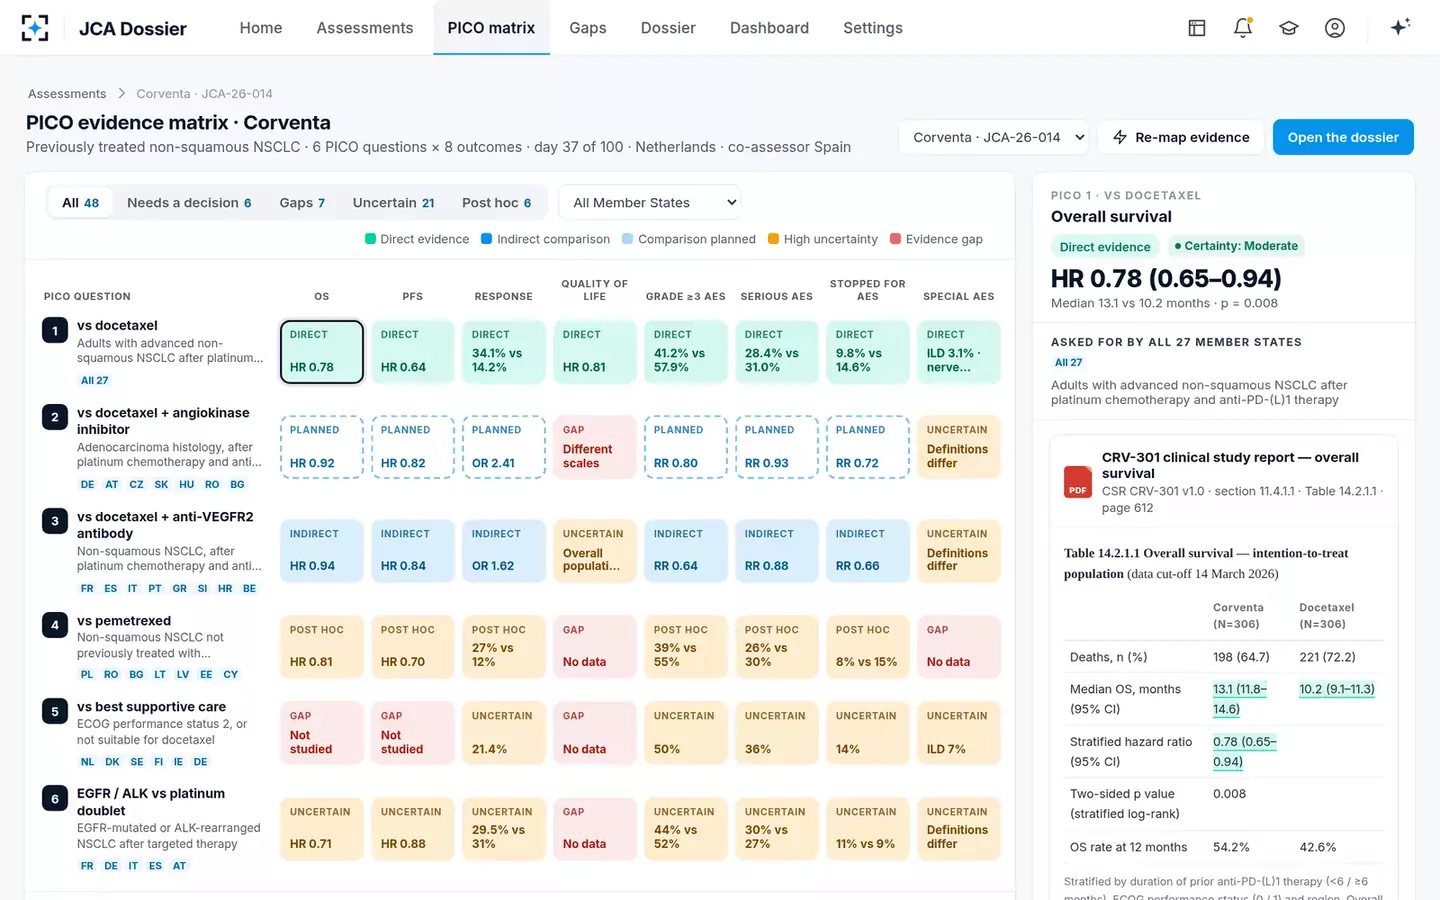Select the vs docetaxel OS cell HR 0.78

click(x=322, y=352)
